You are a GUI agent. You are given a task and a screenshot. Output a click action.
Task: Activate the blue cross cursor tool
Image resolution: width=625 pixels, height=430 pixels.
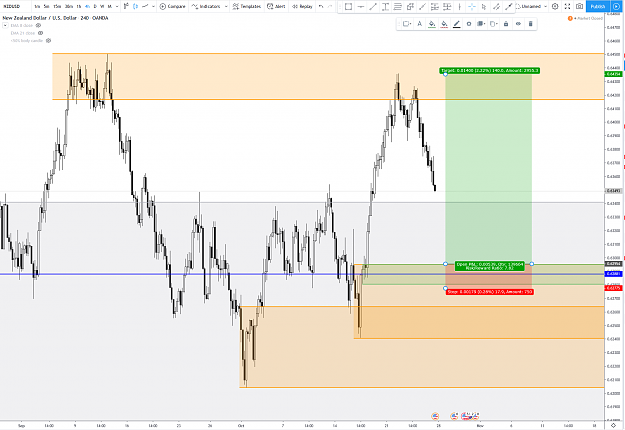click(472, 6)
